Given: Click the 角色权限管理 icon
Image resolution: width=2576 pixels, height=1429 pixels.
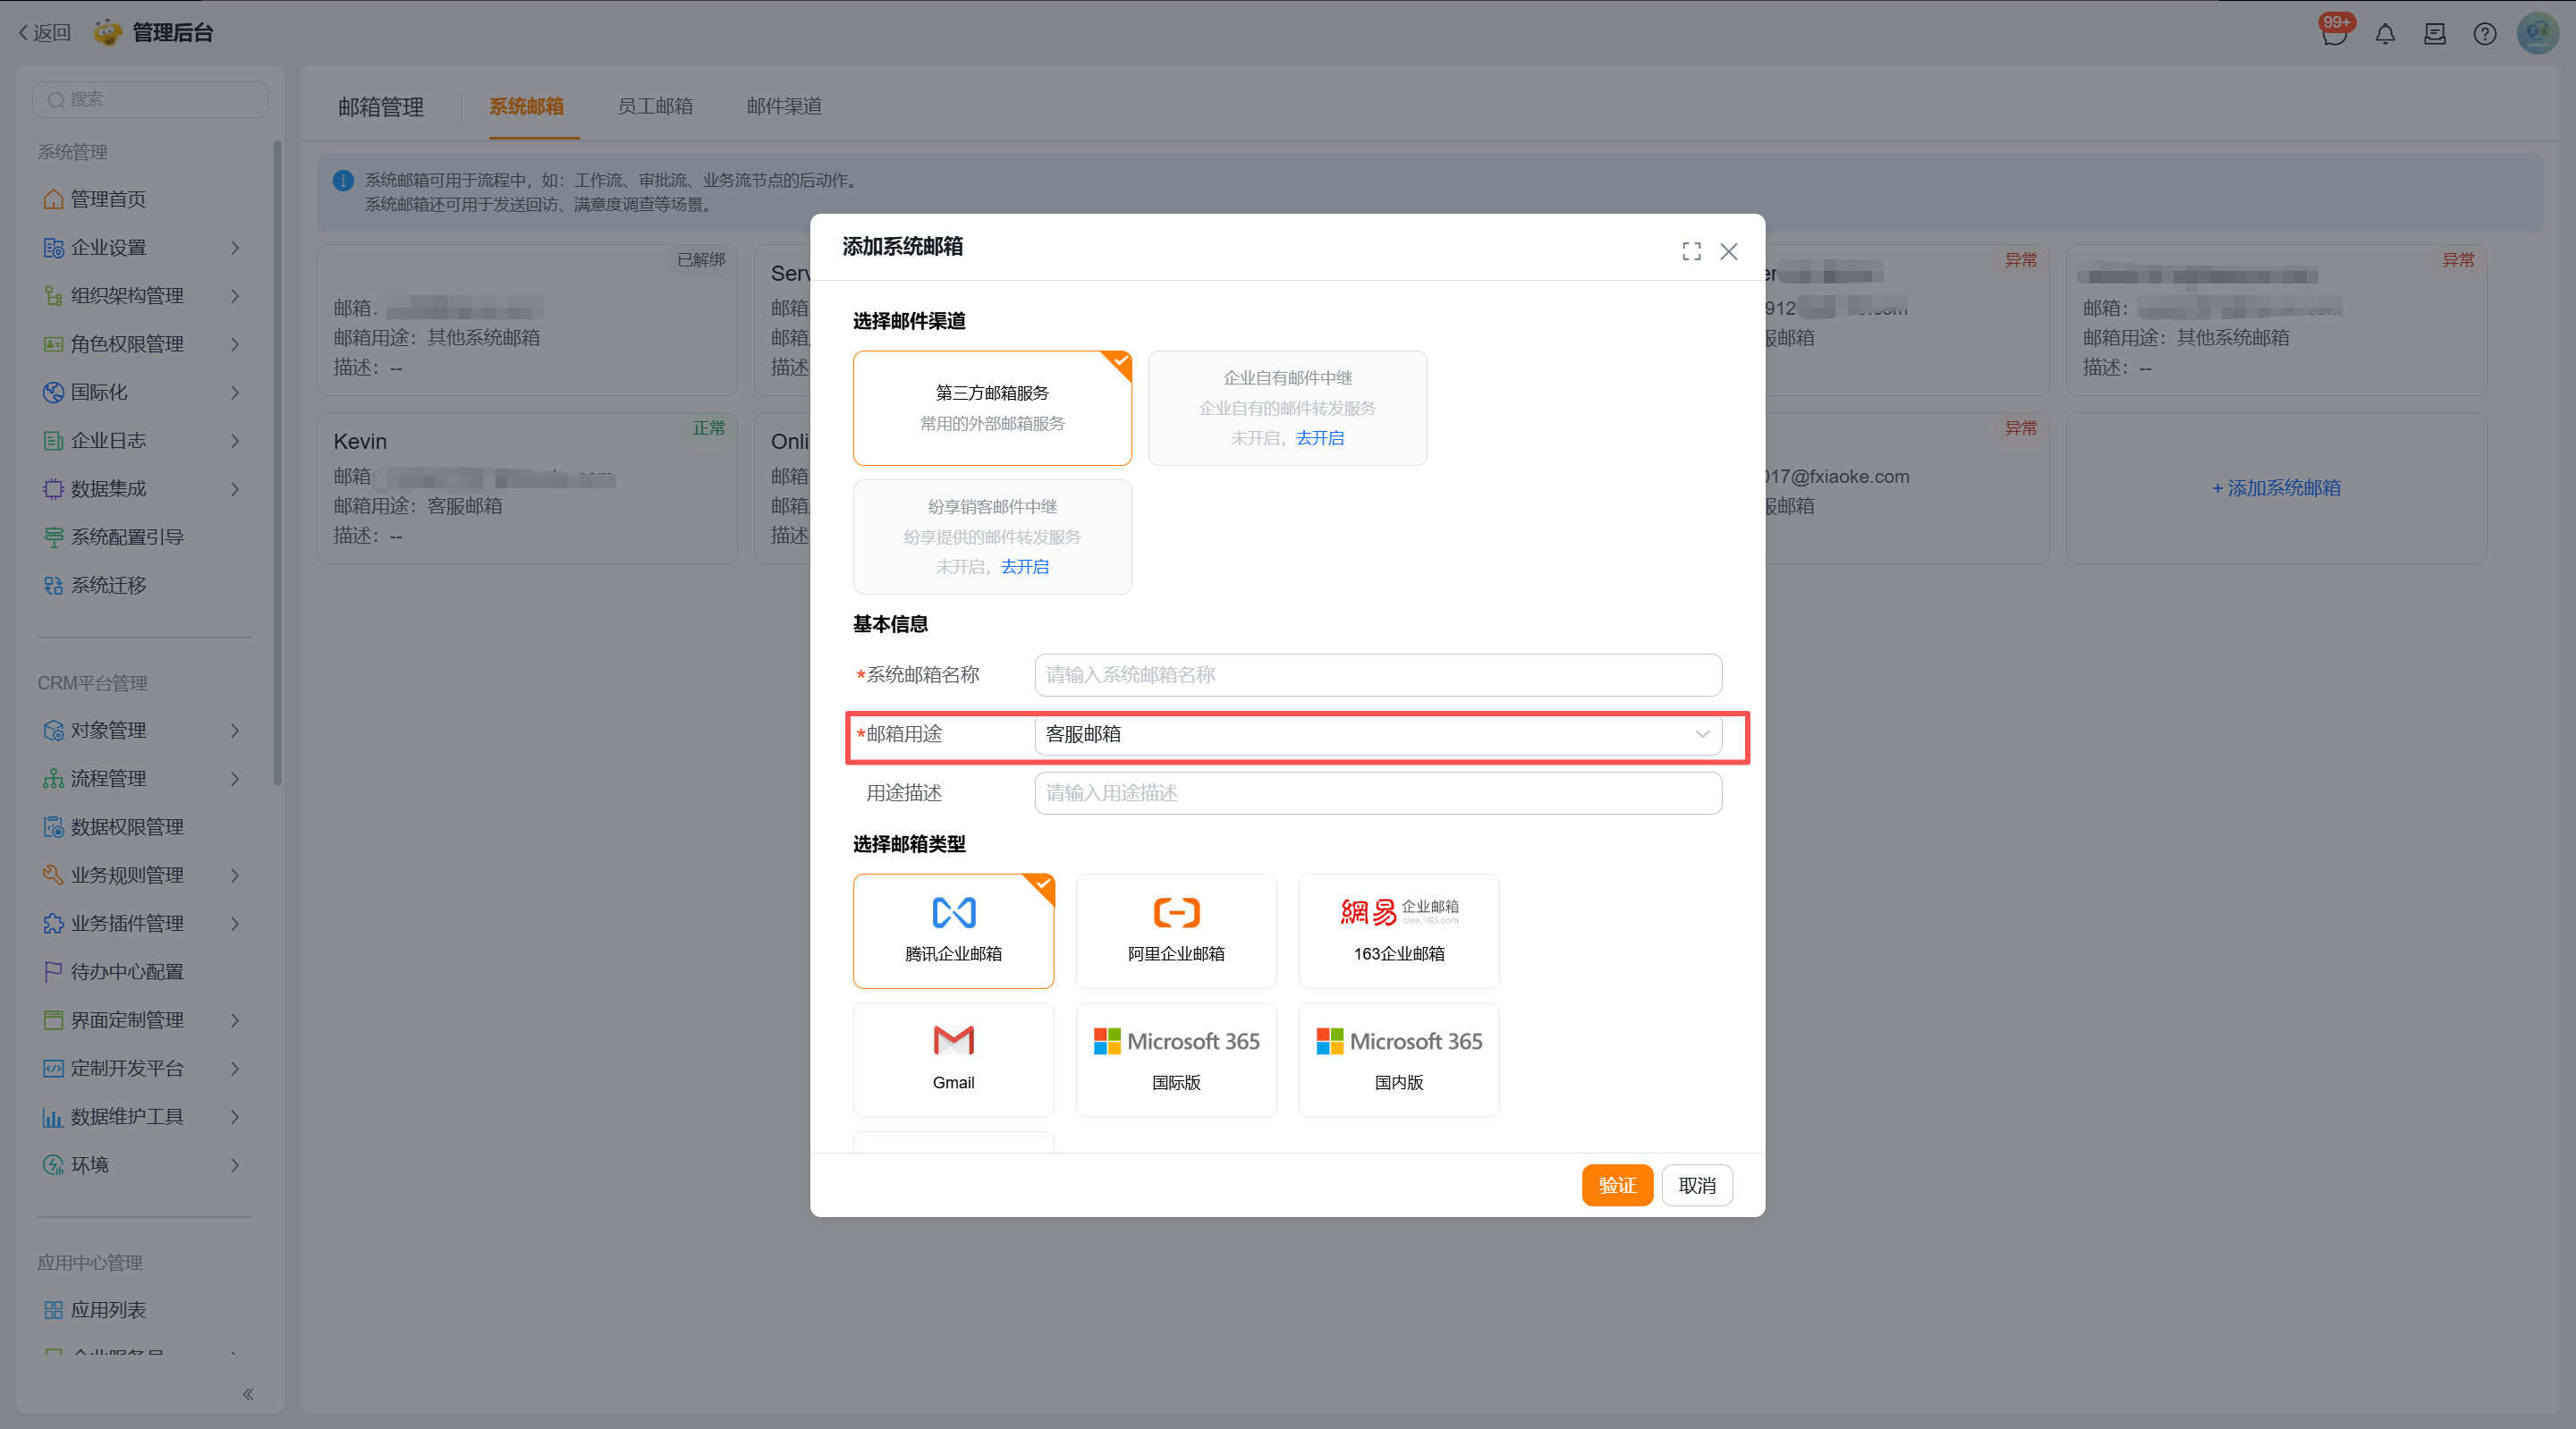Looking at the screenshot, I should 53,344.
